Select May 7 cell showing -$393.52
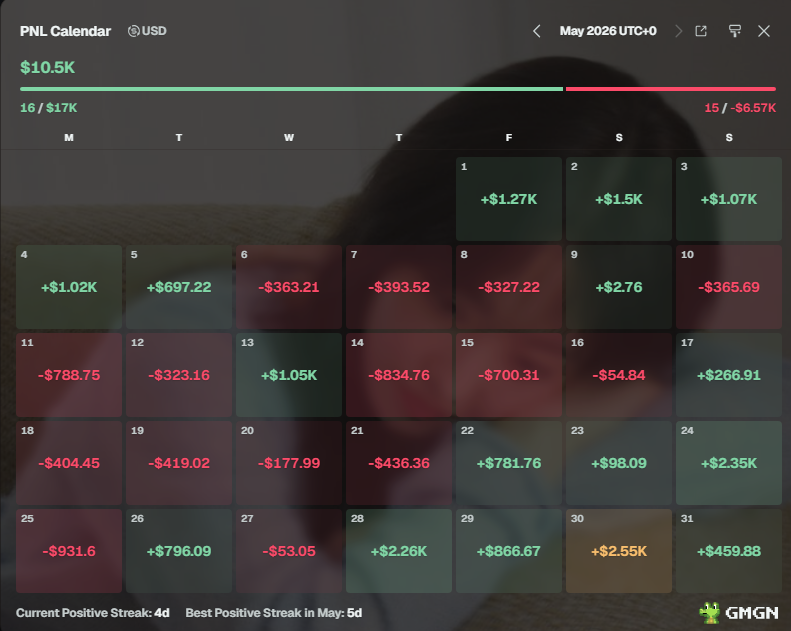This screenshot has height=631, width=791. [399, 287]
